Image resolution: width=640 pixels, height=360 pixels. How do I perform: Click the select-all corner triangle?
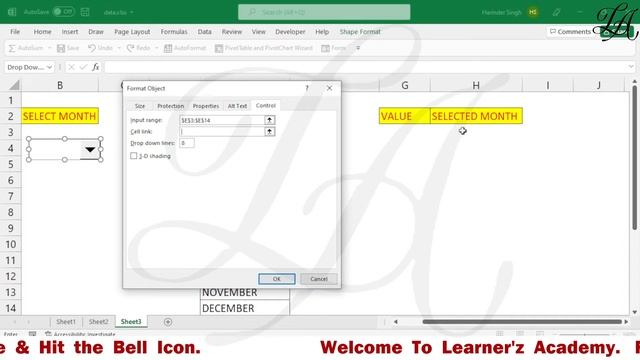(x=14, y=85)
